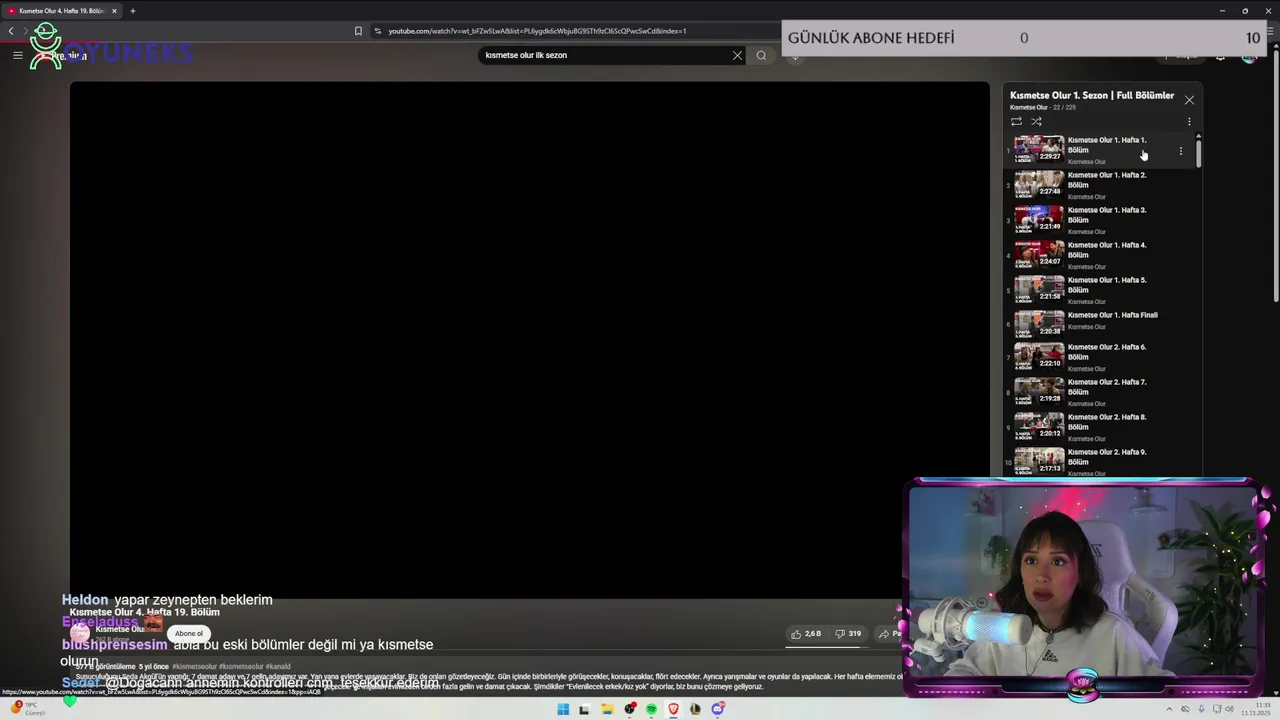Play Kısmetse Olur 1. Hafta 5. Bölüm
1280x720 pixels.
point(1107,285)
